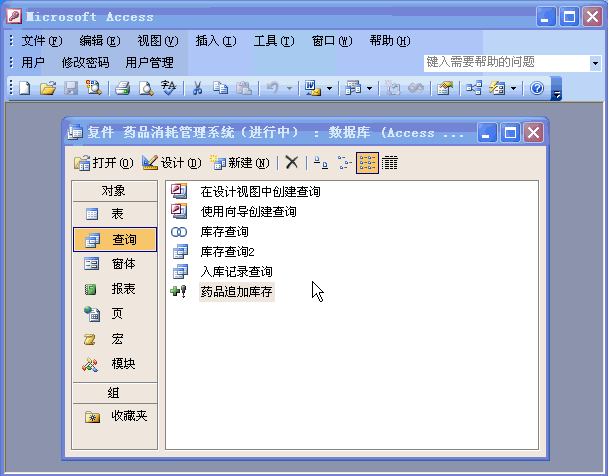
Task: Open the Relationships icon
Action: click(x=474, y=88)
